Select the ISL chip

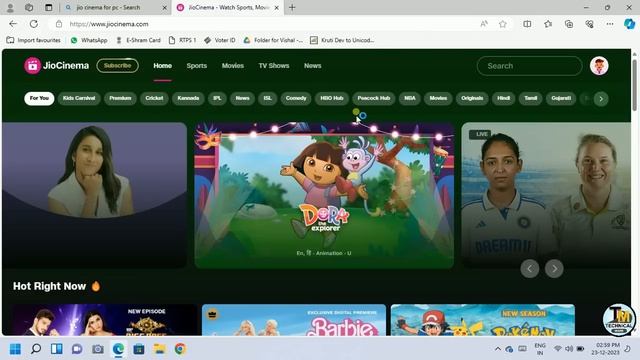[x=268, y=98]
